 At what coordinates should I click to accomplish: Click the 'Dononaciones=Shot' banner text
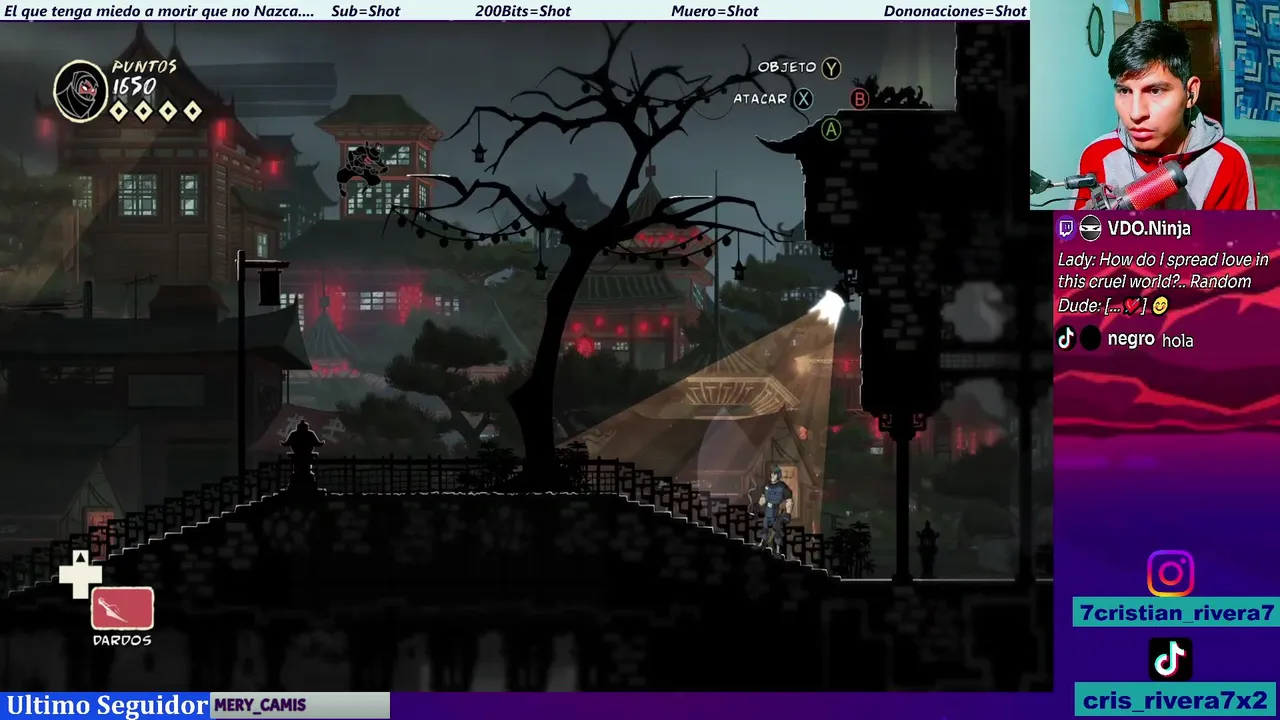coord(955,11)
